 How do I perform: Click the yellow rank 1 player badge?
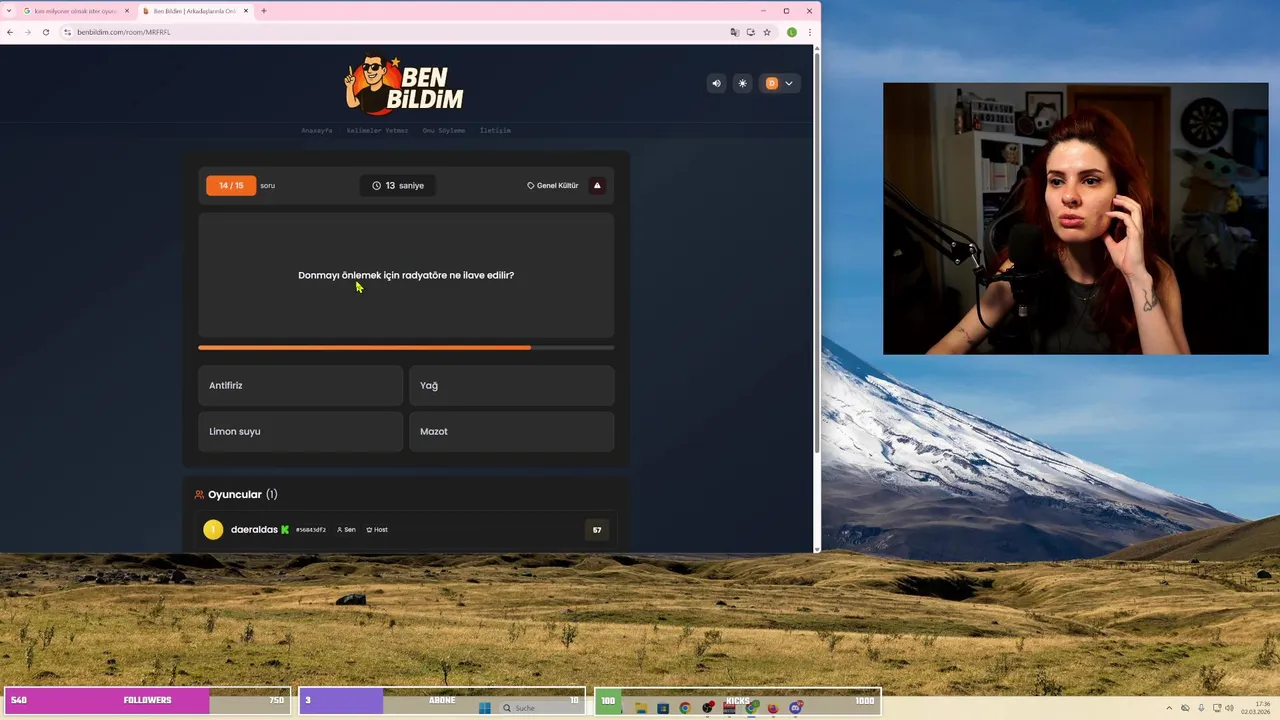[213, 530]
